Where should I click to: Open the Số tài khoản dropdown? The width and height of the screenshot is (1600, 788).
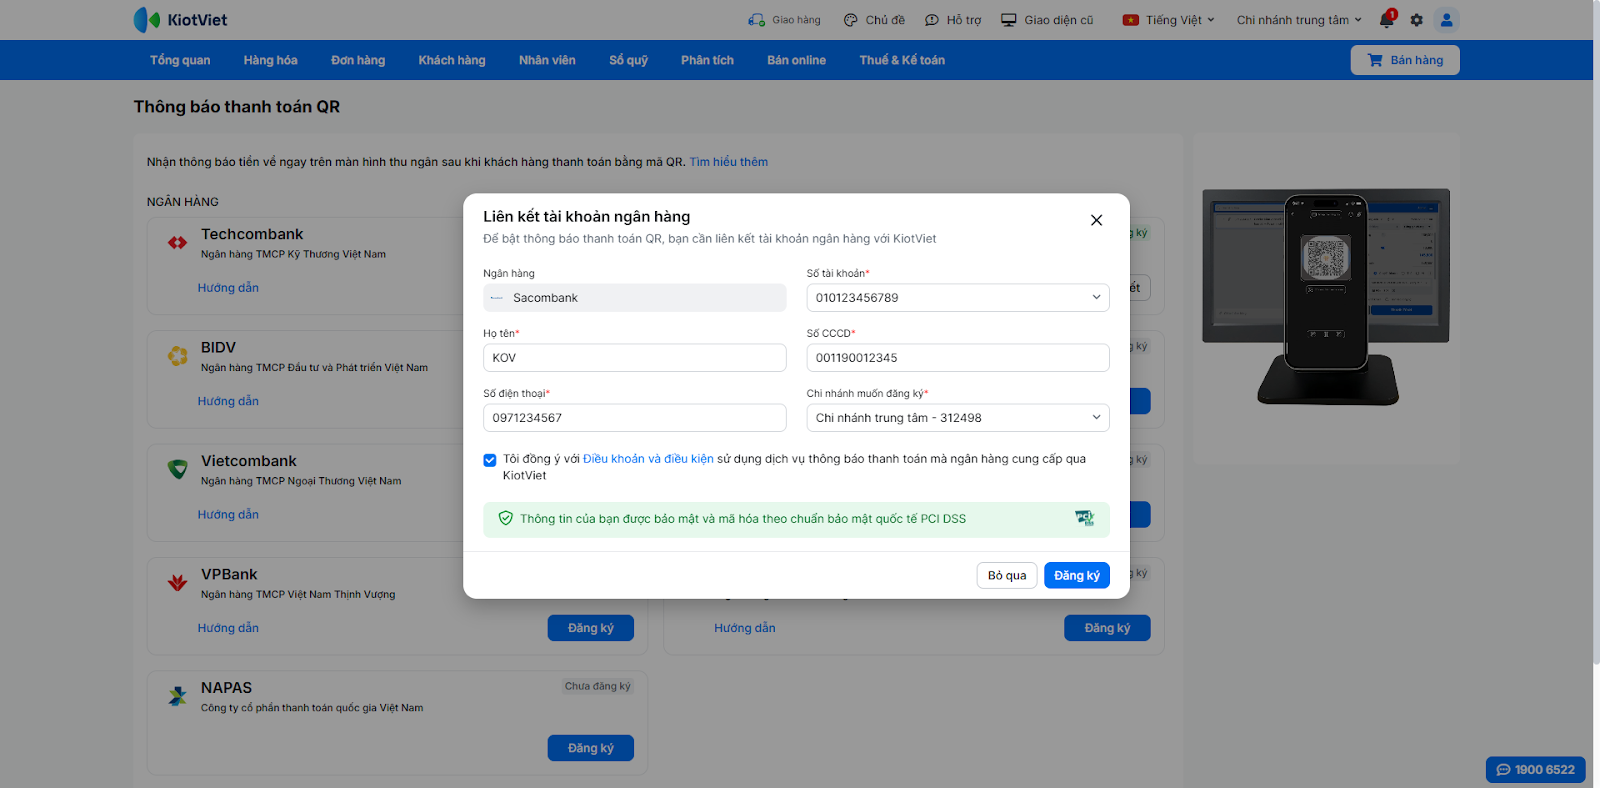[x=958, y=298]
